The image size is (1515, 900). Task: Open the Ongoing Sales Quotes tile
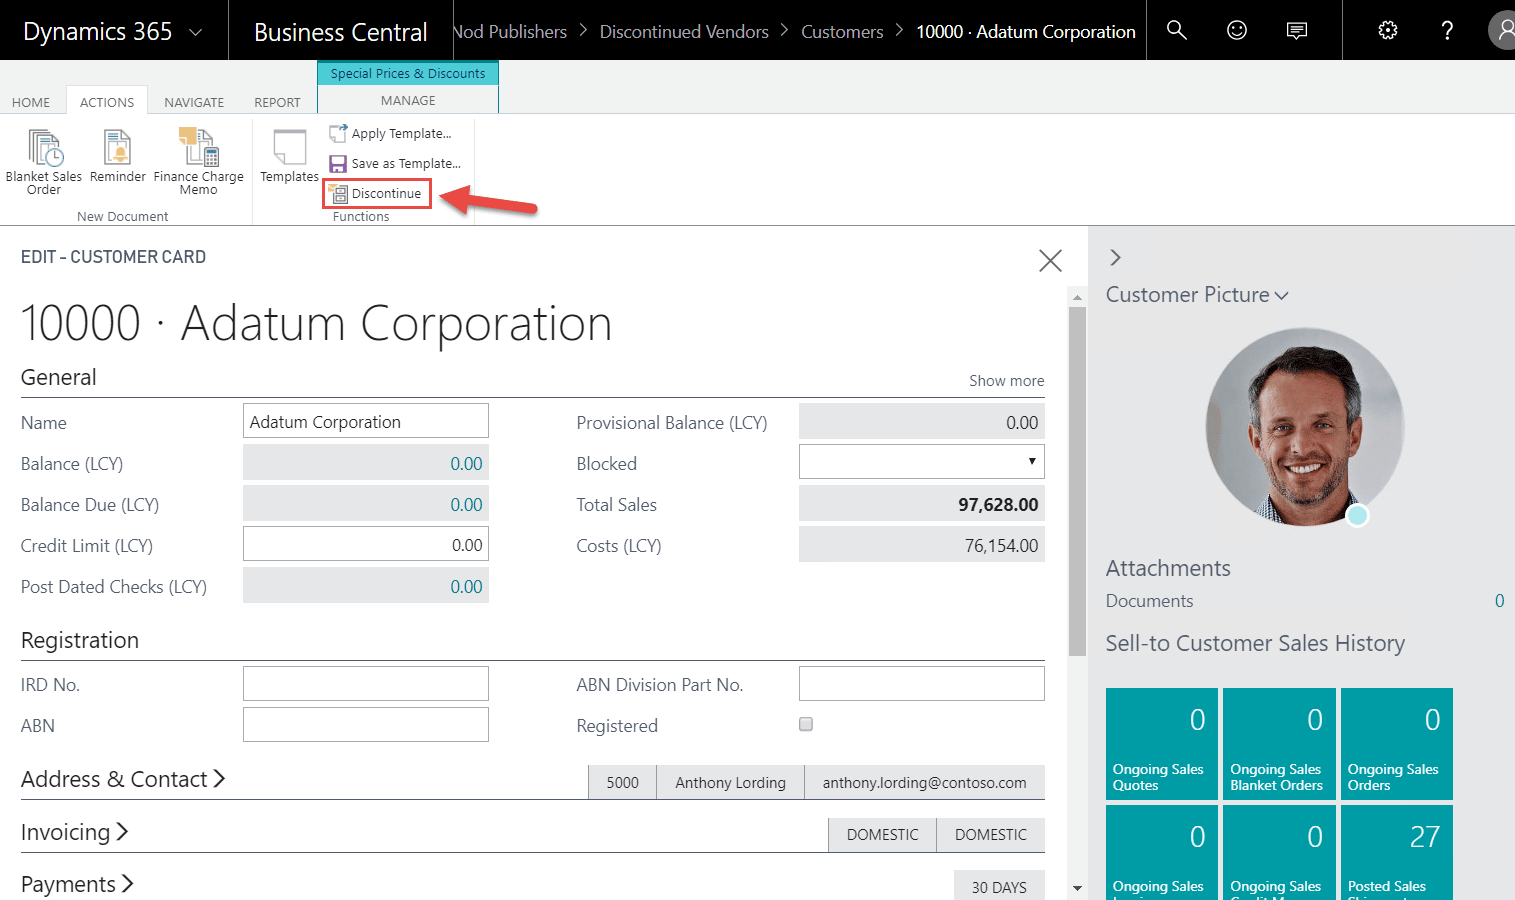(1161, 743)
